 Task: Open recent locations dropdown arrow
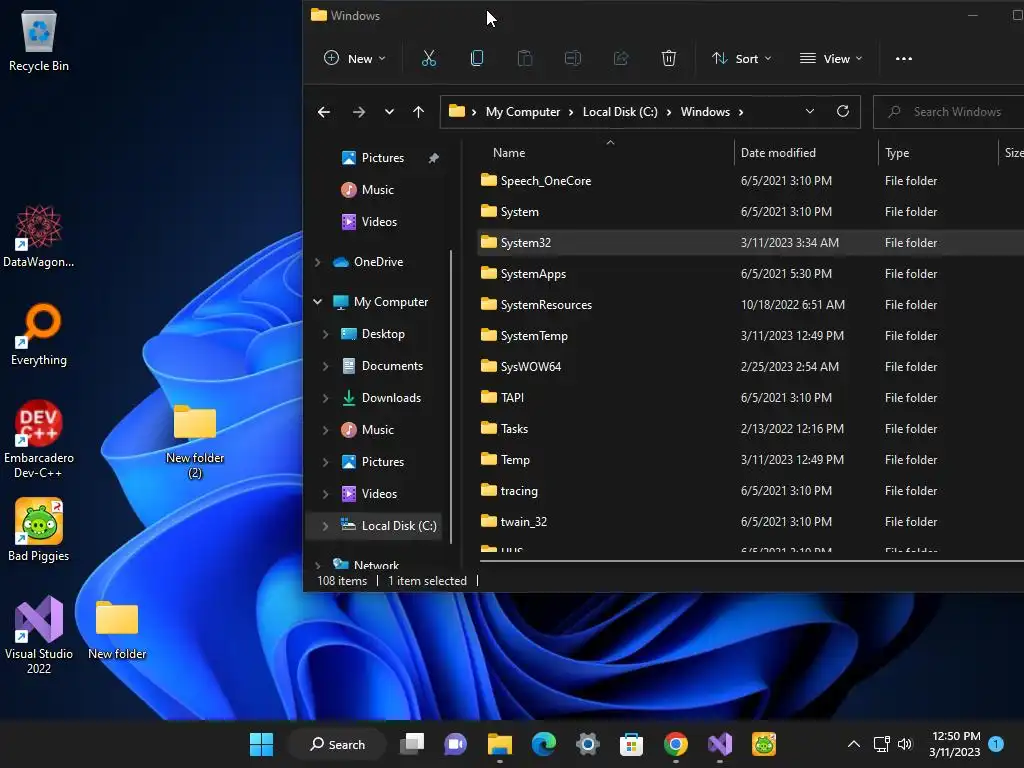(x=389, y=112)
